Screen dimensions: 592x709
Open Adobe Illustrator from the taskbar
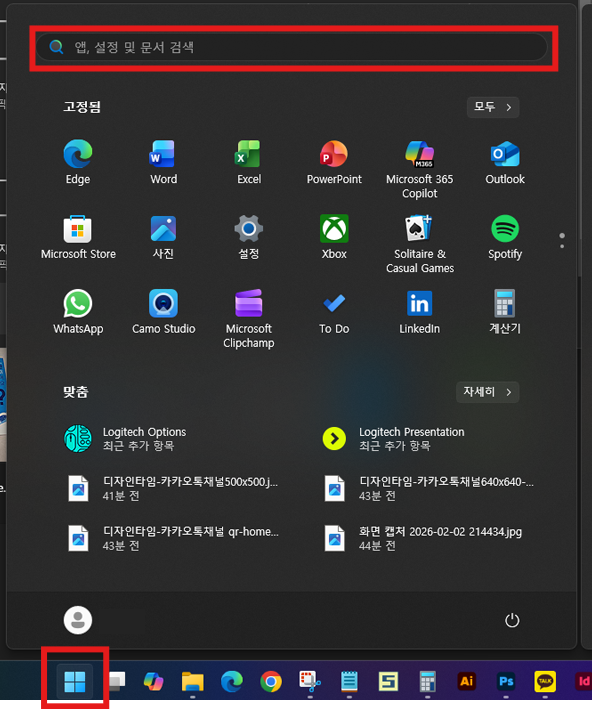(467, 681)
